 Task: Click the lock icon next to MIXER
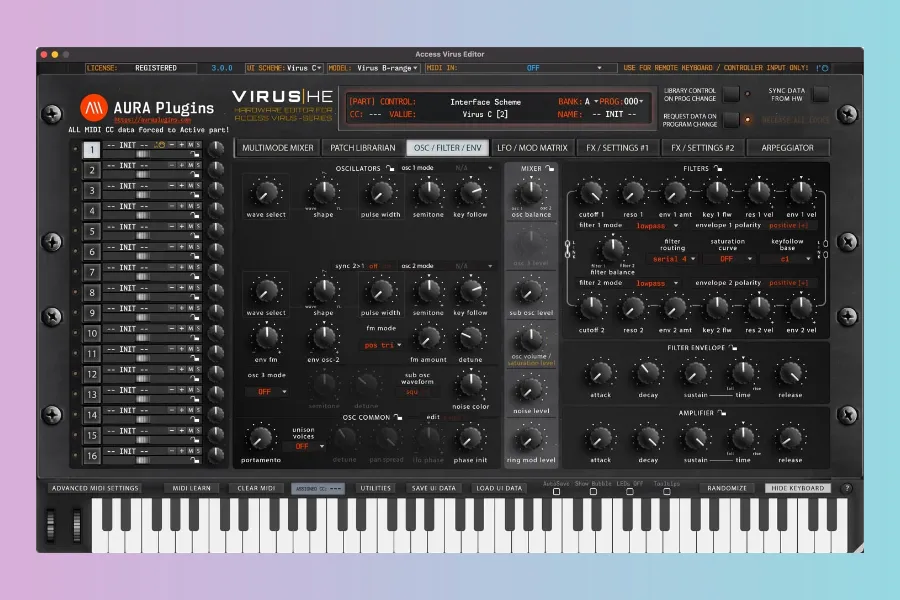pos(550,168)
